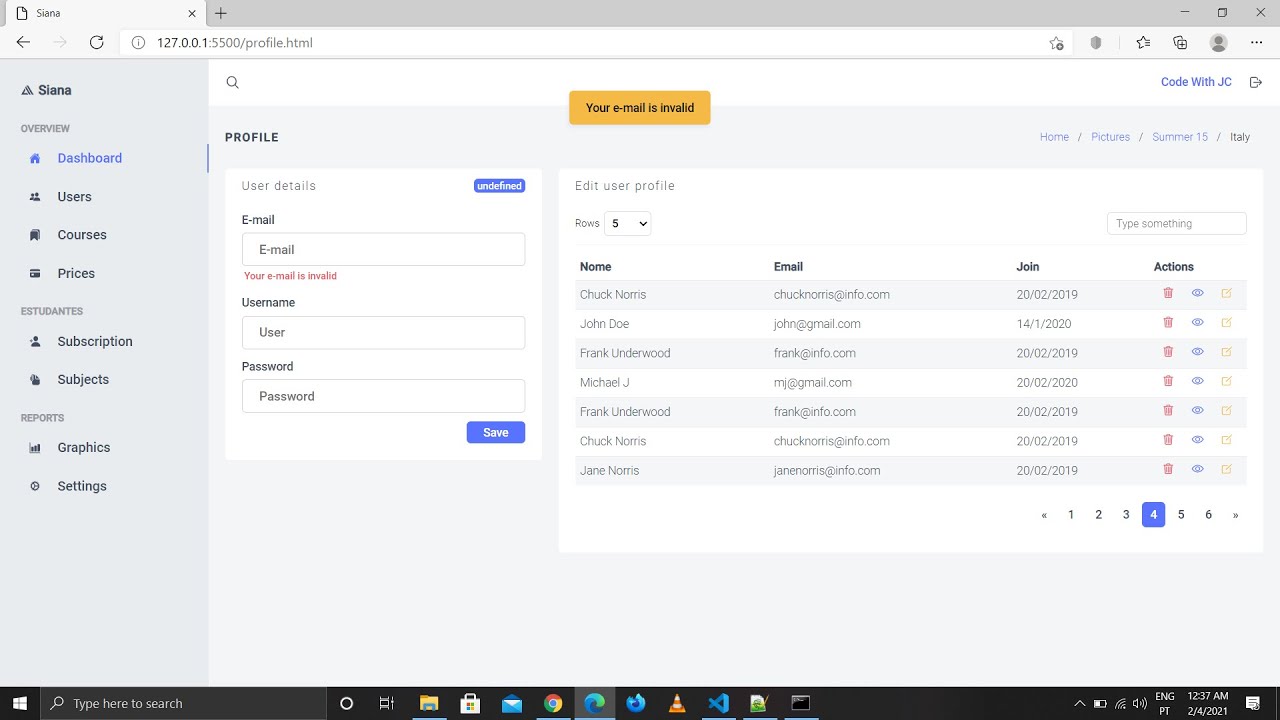Open the Rows count dropdown
This screenshot has height=720, width=1280.
(x=627, y=224)
